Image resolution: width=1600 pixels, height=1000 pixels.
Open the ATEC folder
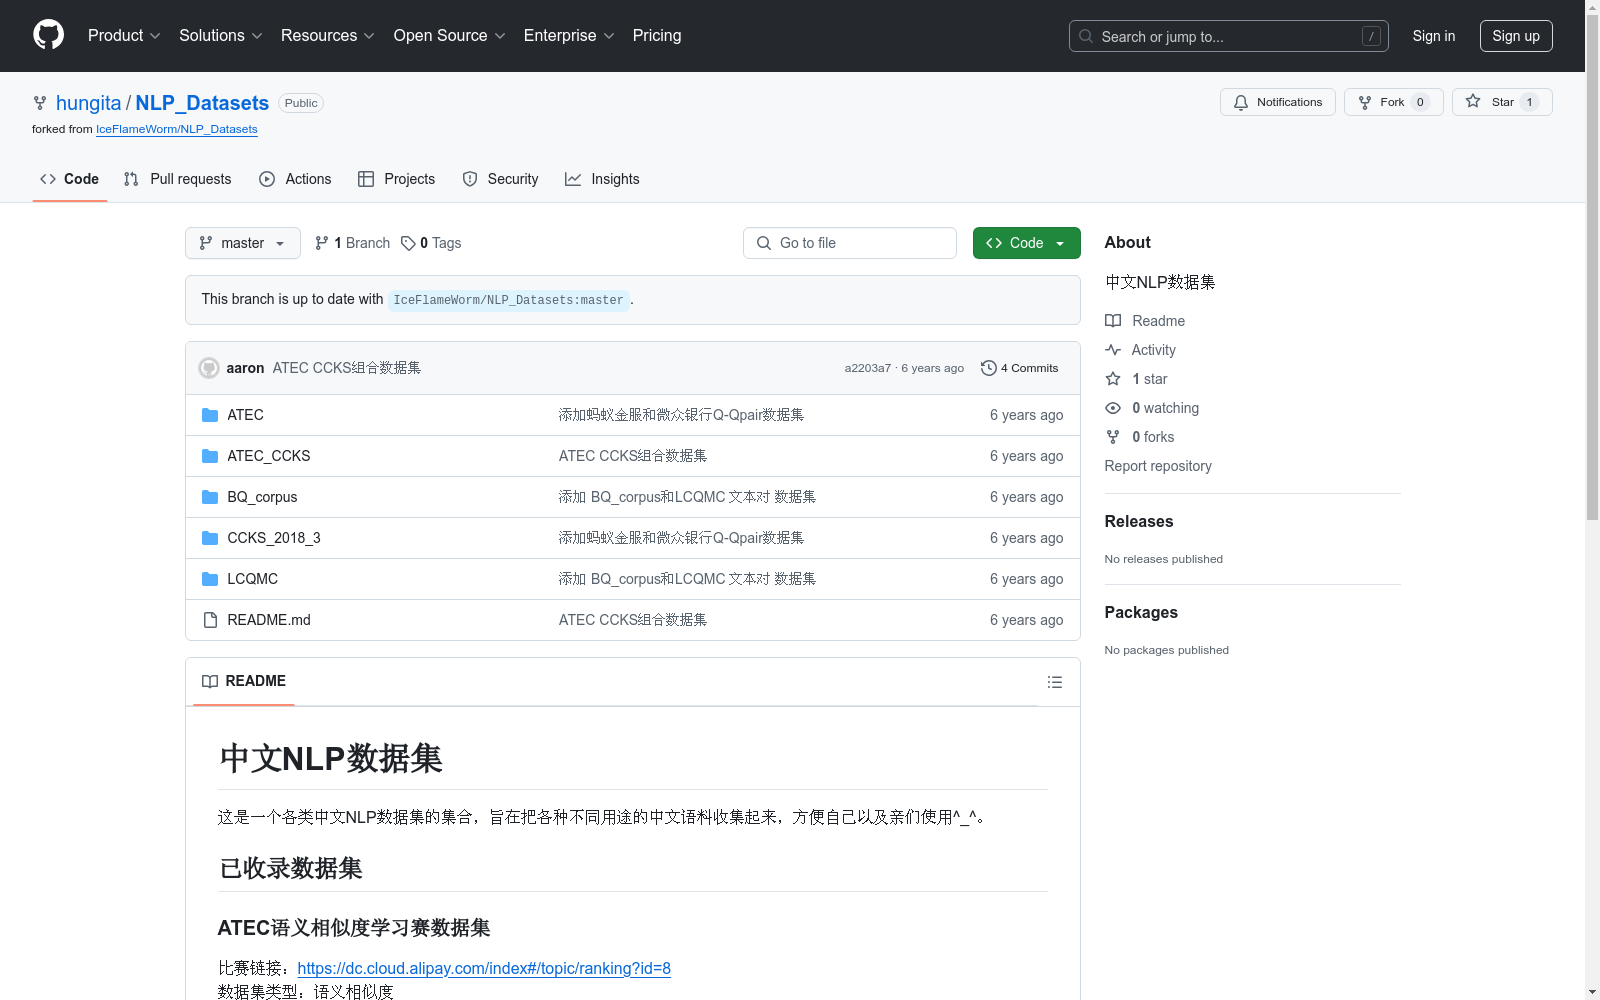coord(245,415)
